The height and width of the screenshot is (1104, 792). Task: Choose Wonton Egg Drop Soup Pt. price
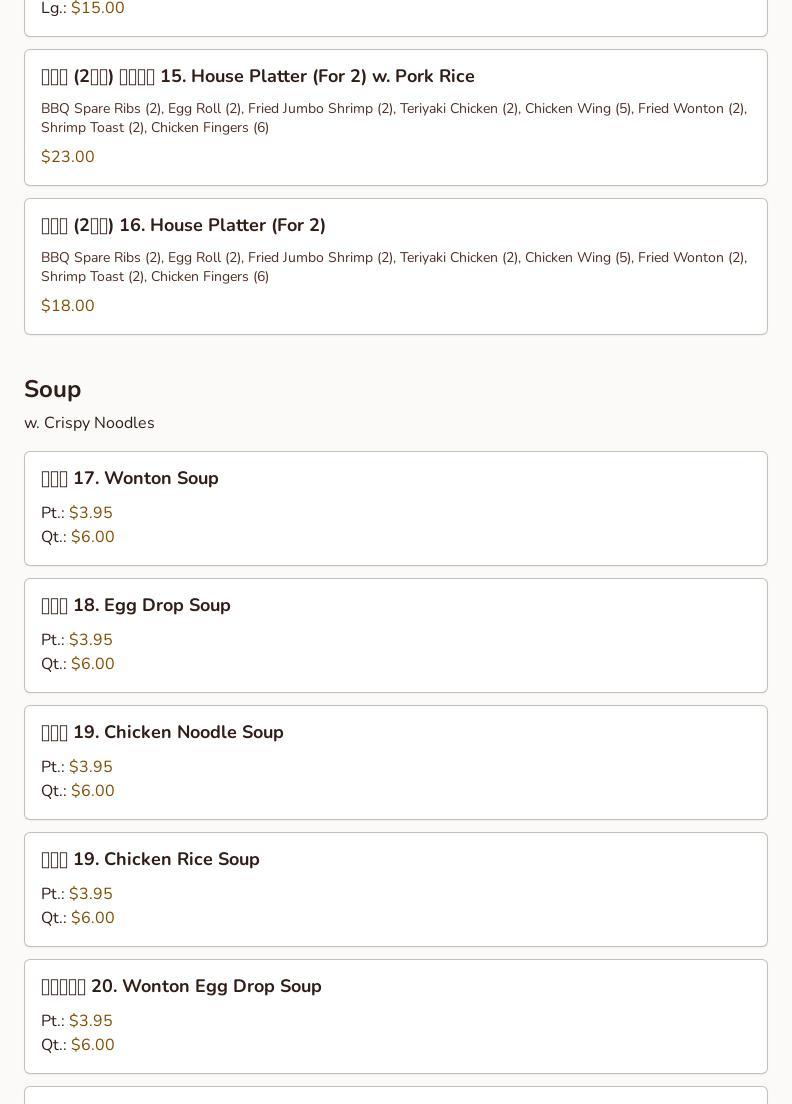[91, 1021]
